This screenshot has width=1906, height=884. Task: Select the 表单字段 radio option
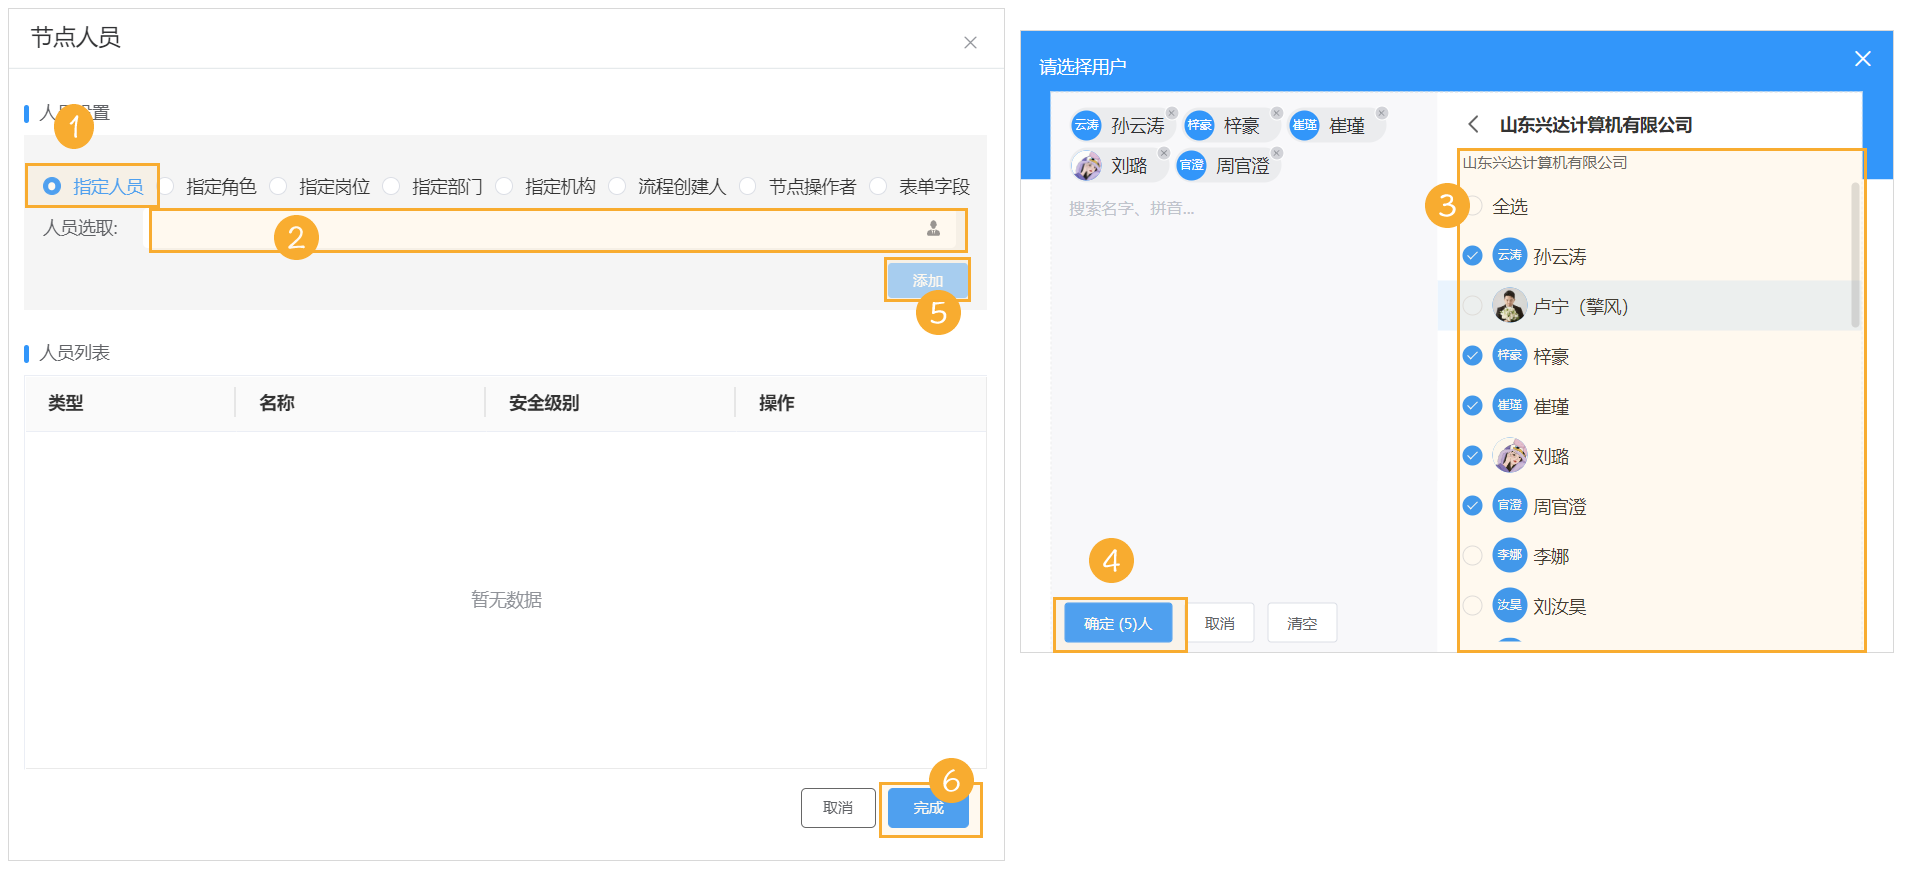879,186
